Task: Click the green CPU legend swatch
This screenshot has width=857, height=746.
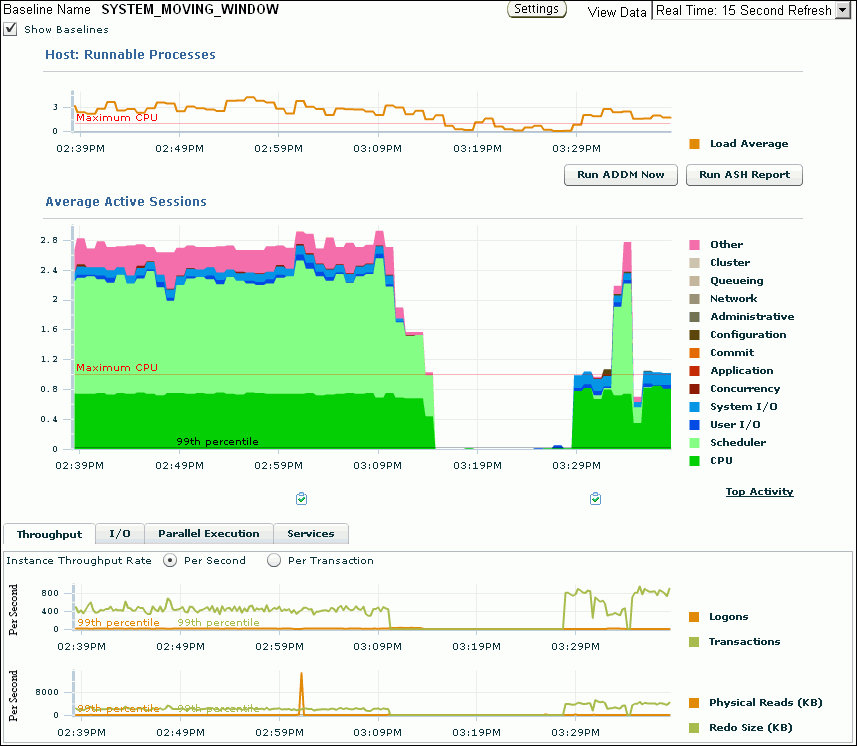Action: point(695,461)
